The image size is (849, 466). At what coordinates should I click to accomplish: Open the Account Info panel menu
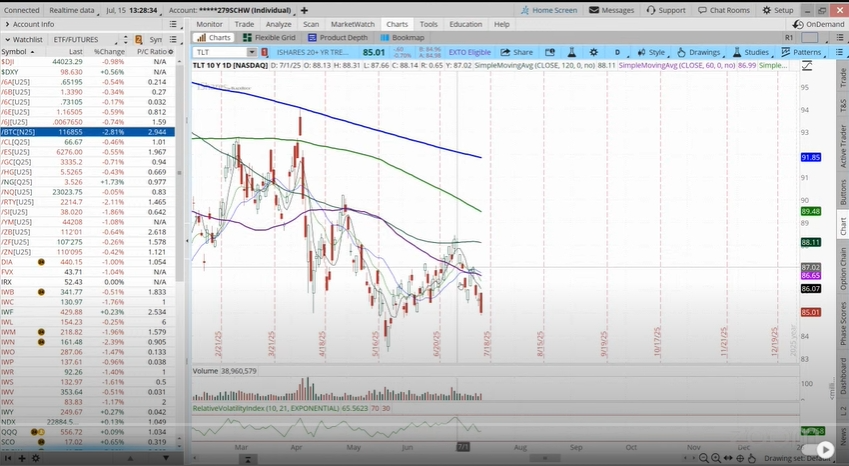(x=173, y=24)
